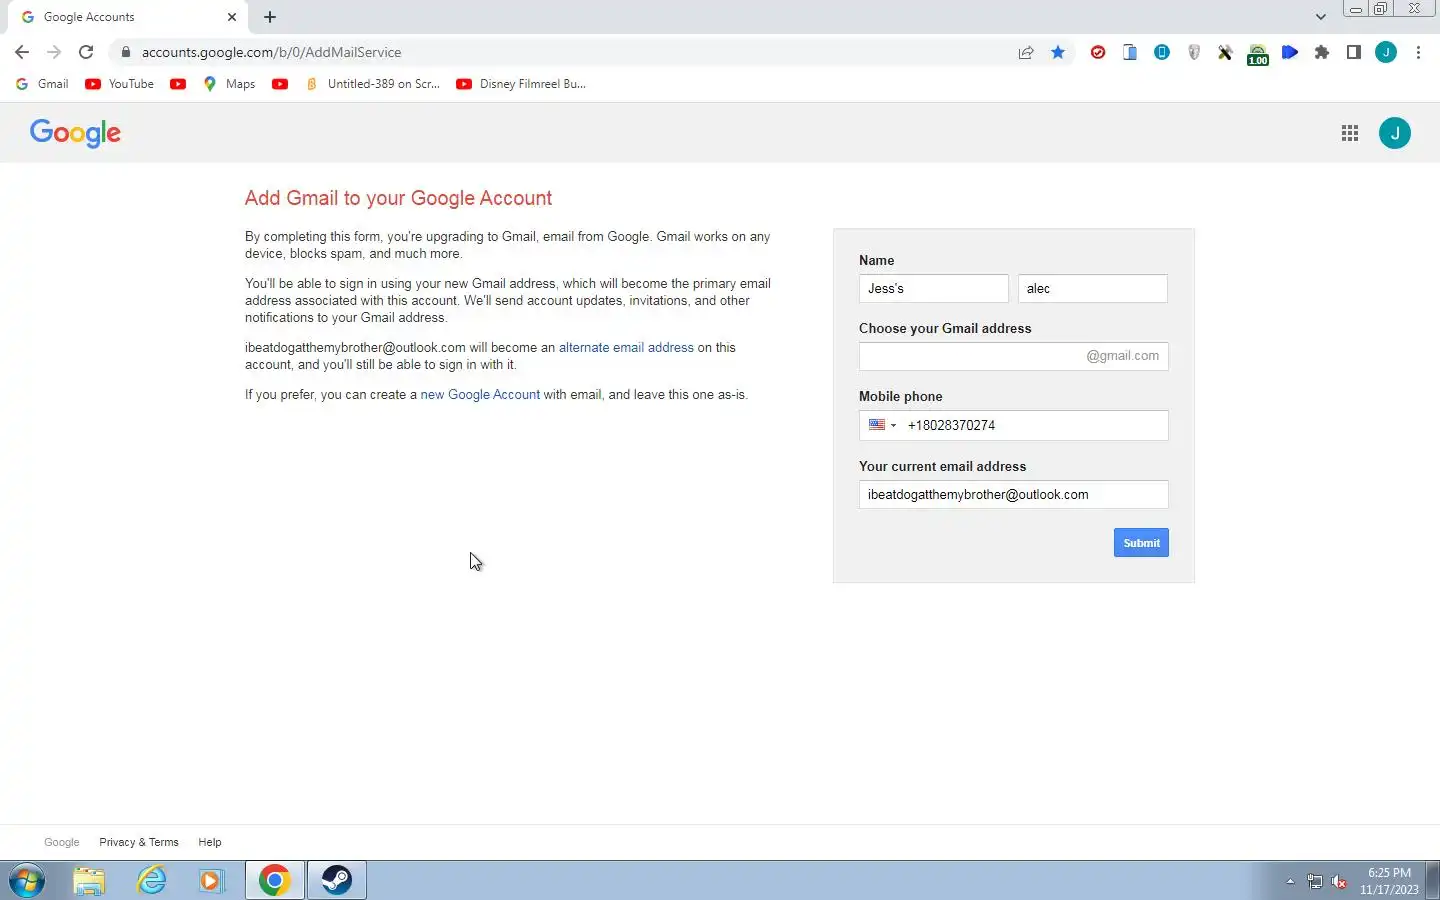
Task: Open the blue arrow extension
Action: 1290,52
